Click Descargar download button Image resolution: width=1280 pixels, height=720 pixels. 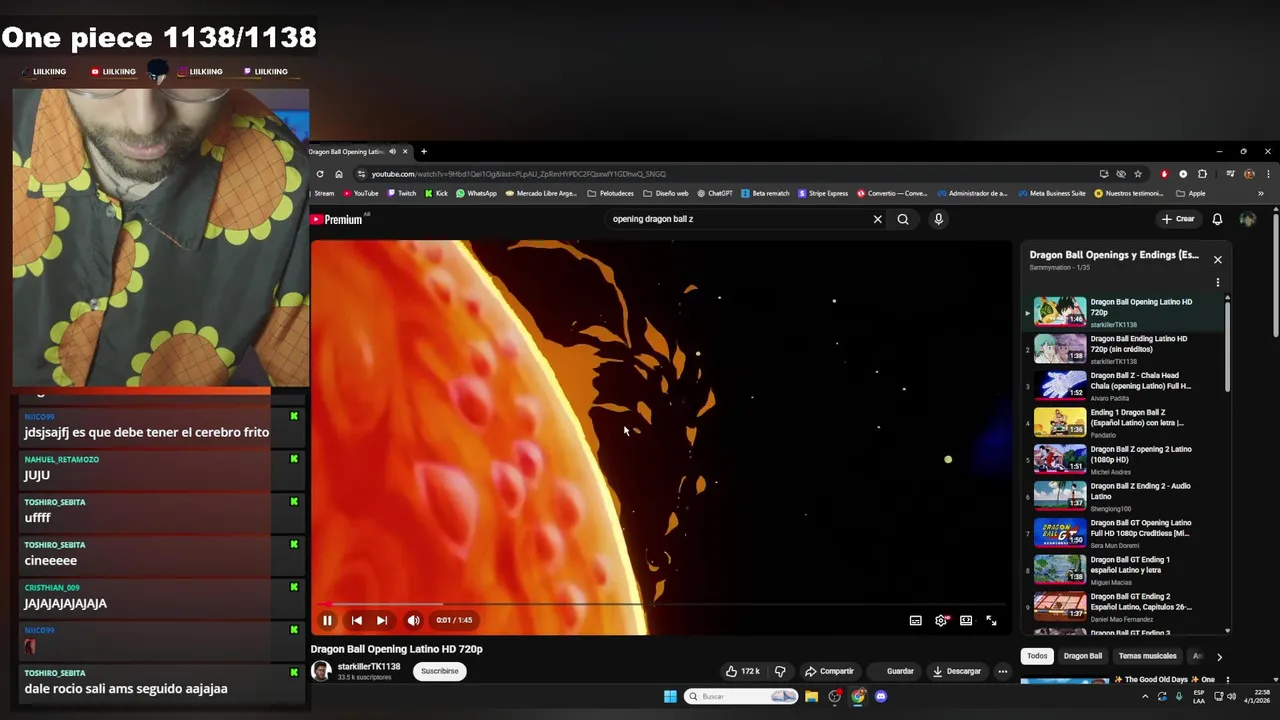tap(956, 671)
